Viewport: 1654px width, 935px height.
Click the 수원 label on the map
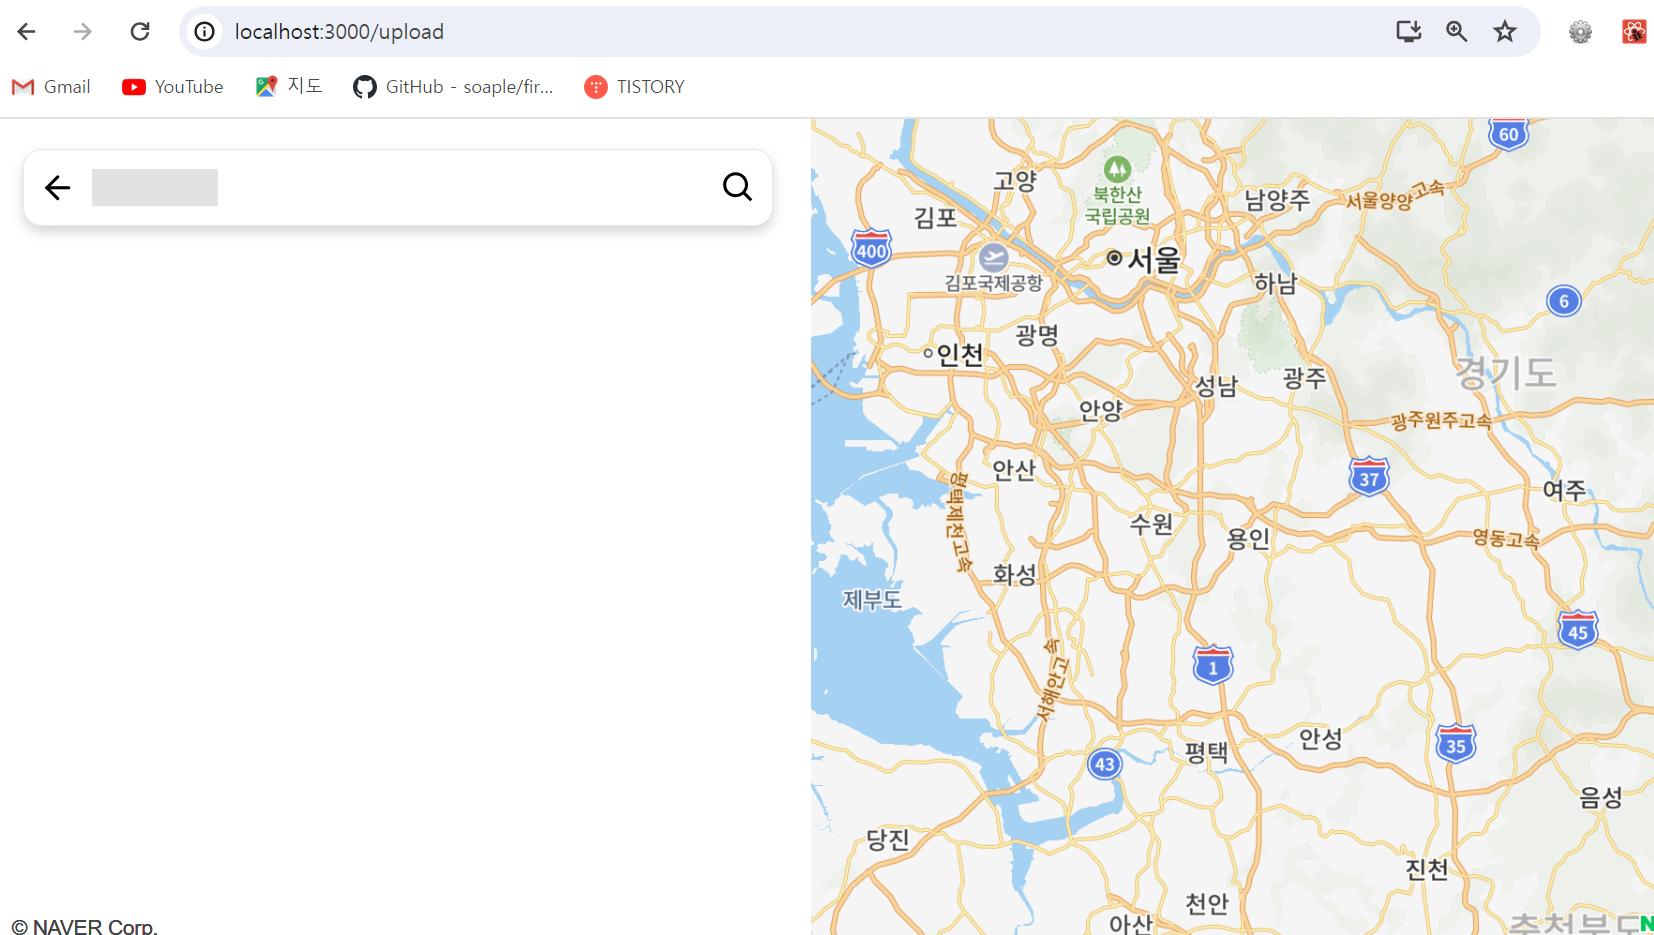[x=1151, y=523]
